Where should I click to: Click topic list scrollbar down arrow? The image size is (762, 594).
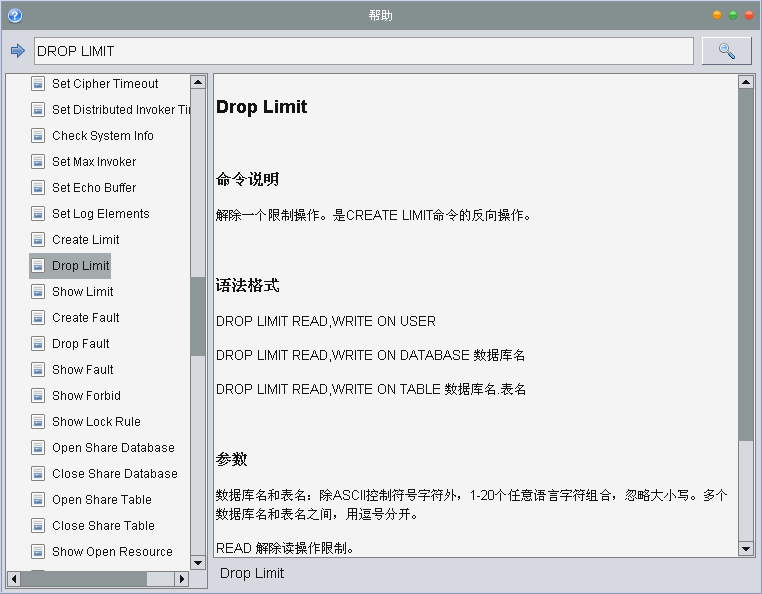[198, 563]
